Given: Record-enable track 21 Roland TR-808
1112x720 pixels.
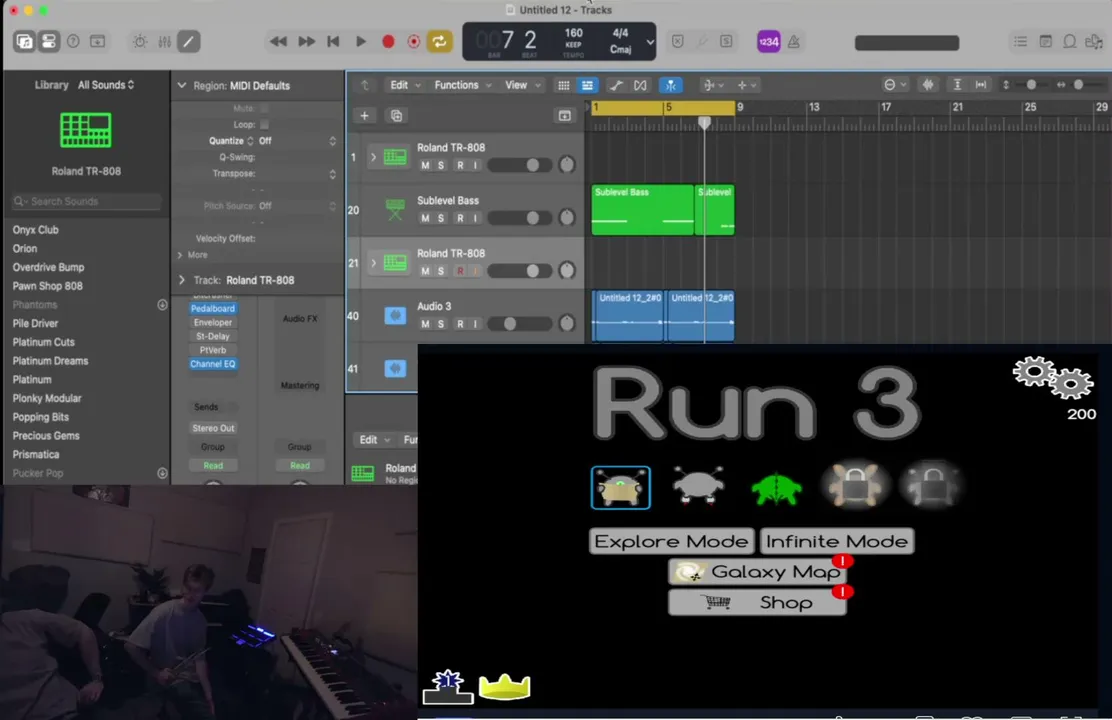Looking at the screenshot, I should tap(460, 270).
